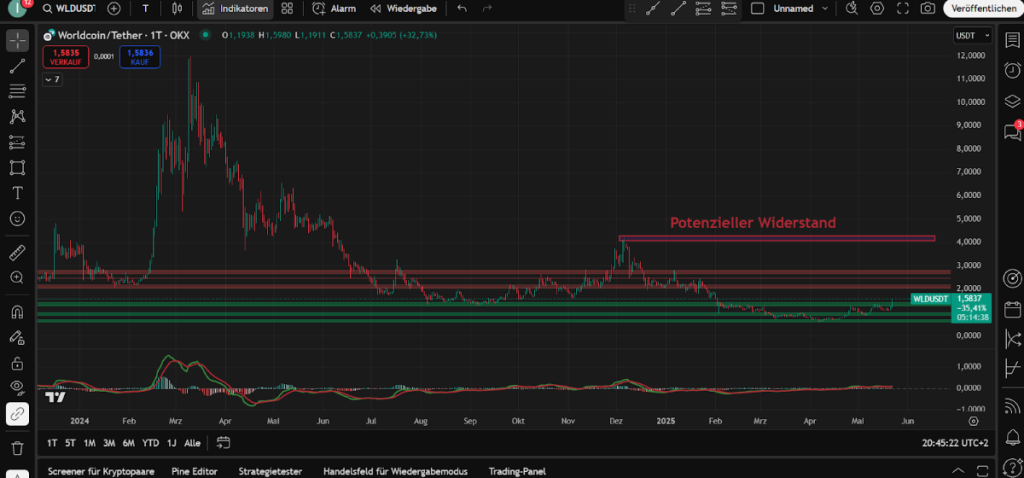This screenshot has width=1024, height=478.
Task: Enter fullscreen mode with the frame icon
Action: (x=903, y=9)
